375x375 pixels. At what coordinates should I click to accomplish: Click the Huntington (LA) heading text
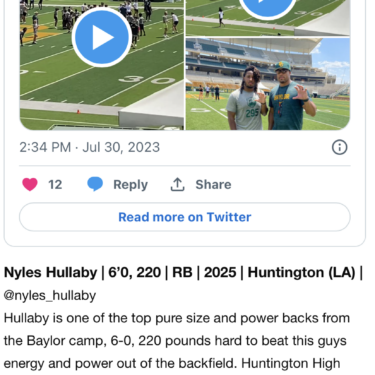[x=301, y=273]
